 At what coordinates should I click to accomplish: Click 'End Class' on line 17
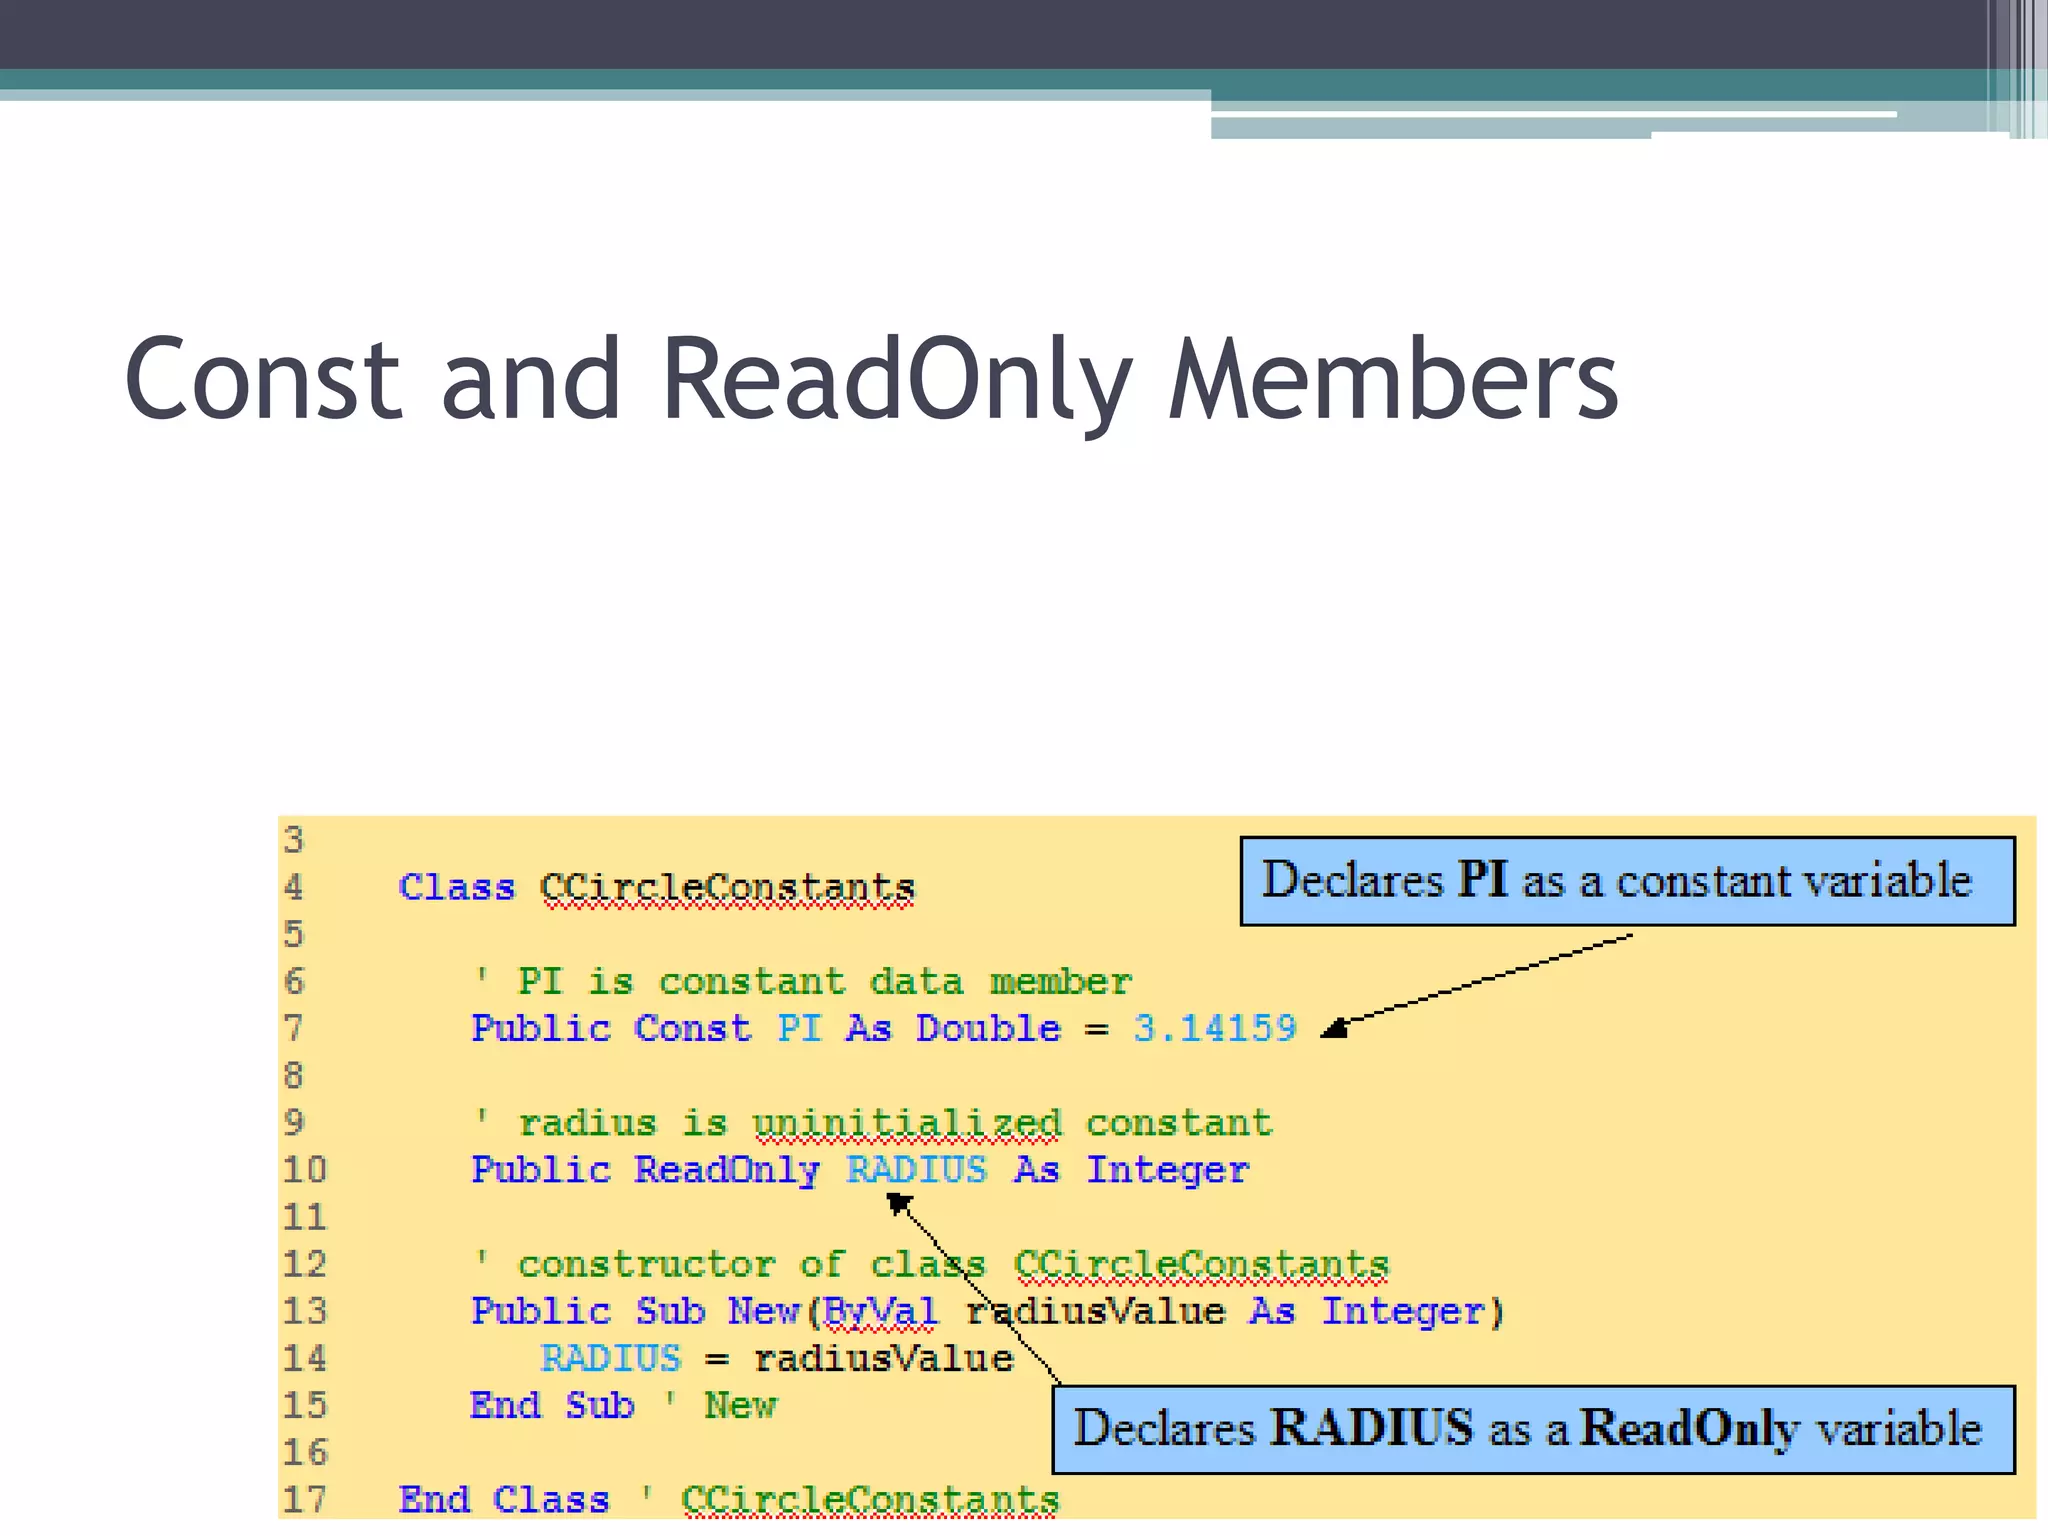click(503, 1500)
